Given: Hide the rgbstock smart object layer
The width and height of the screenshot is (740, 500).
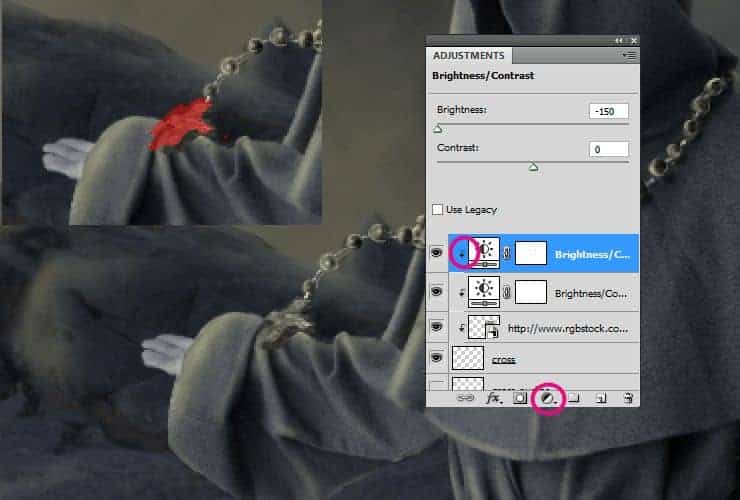Looking at the screenshot, I should click(437, 326).
